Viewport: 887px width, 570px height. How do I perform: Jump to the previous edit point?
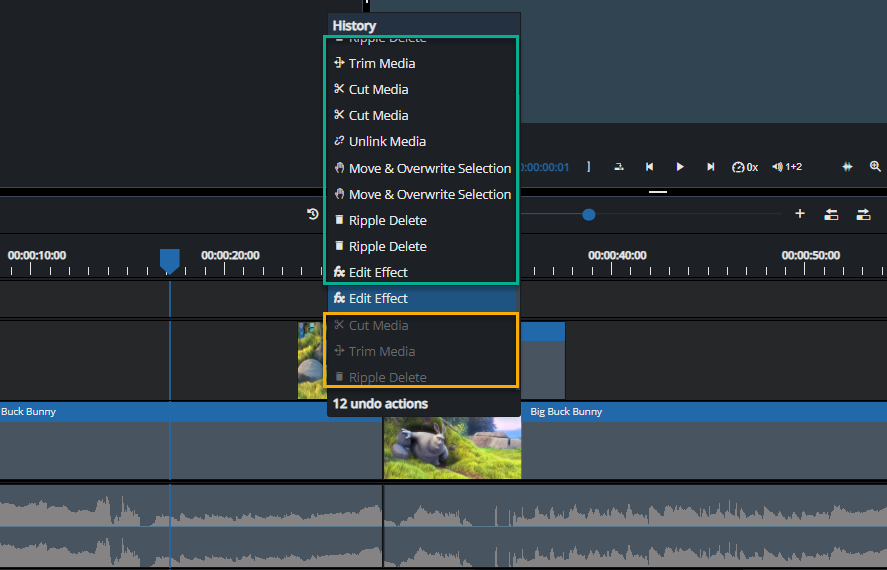(649, 167)
